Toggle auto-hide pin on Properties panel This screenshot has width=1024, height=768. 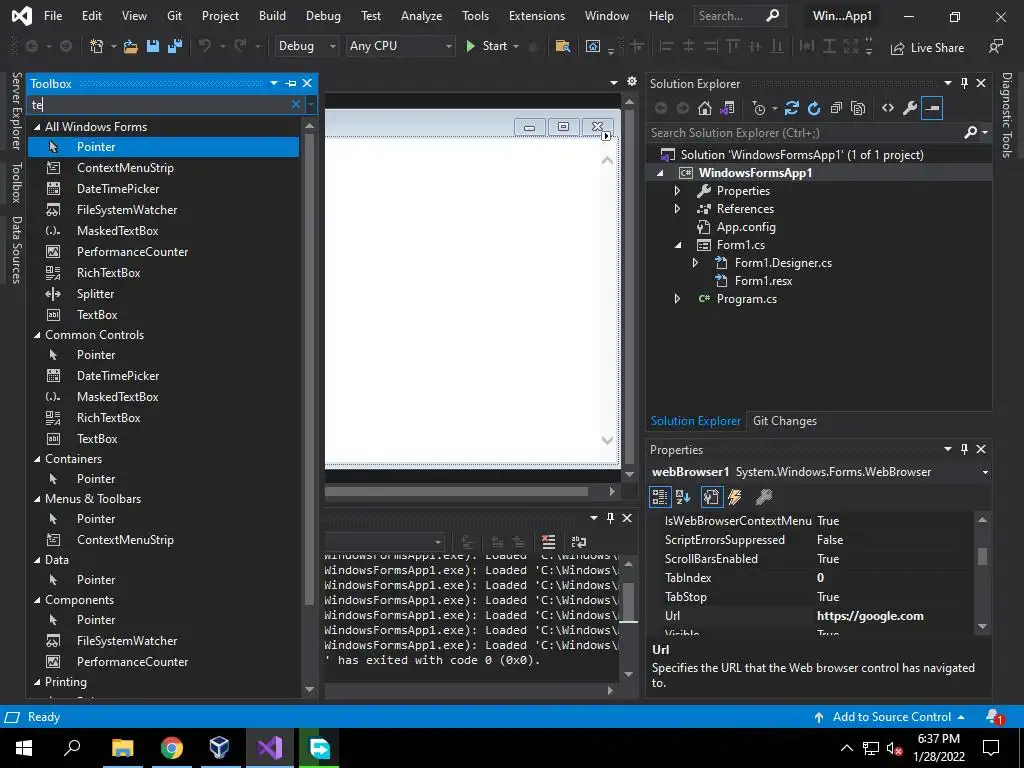[x=964, y=449]
